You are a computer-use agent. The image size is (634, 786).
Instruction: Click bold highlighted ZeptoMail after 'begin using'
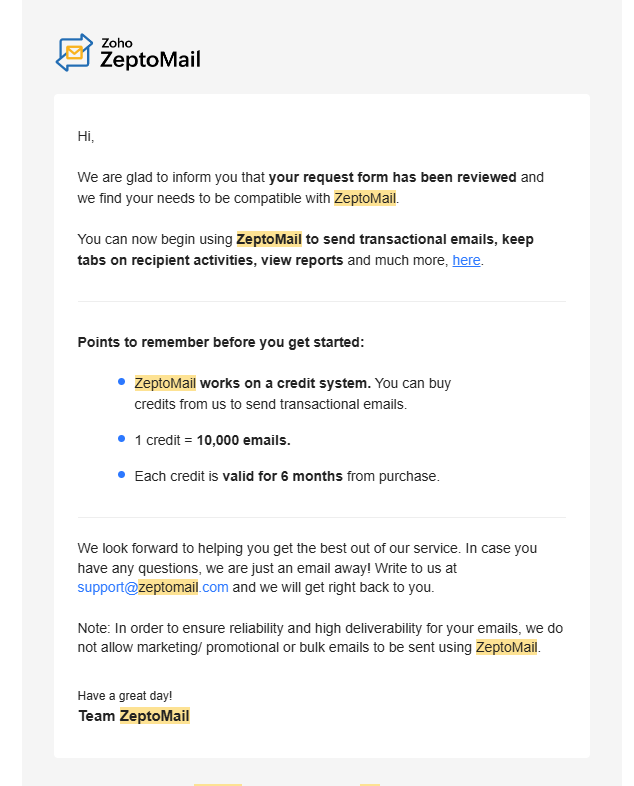(269, 239)
